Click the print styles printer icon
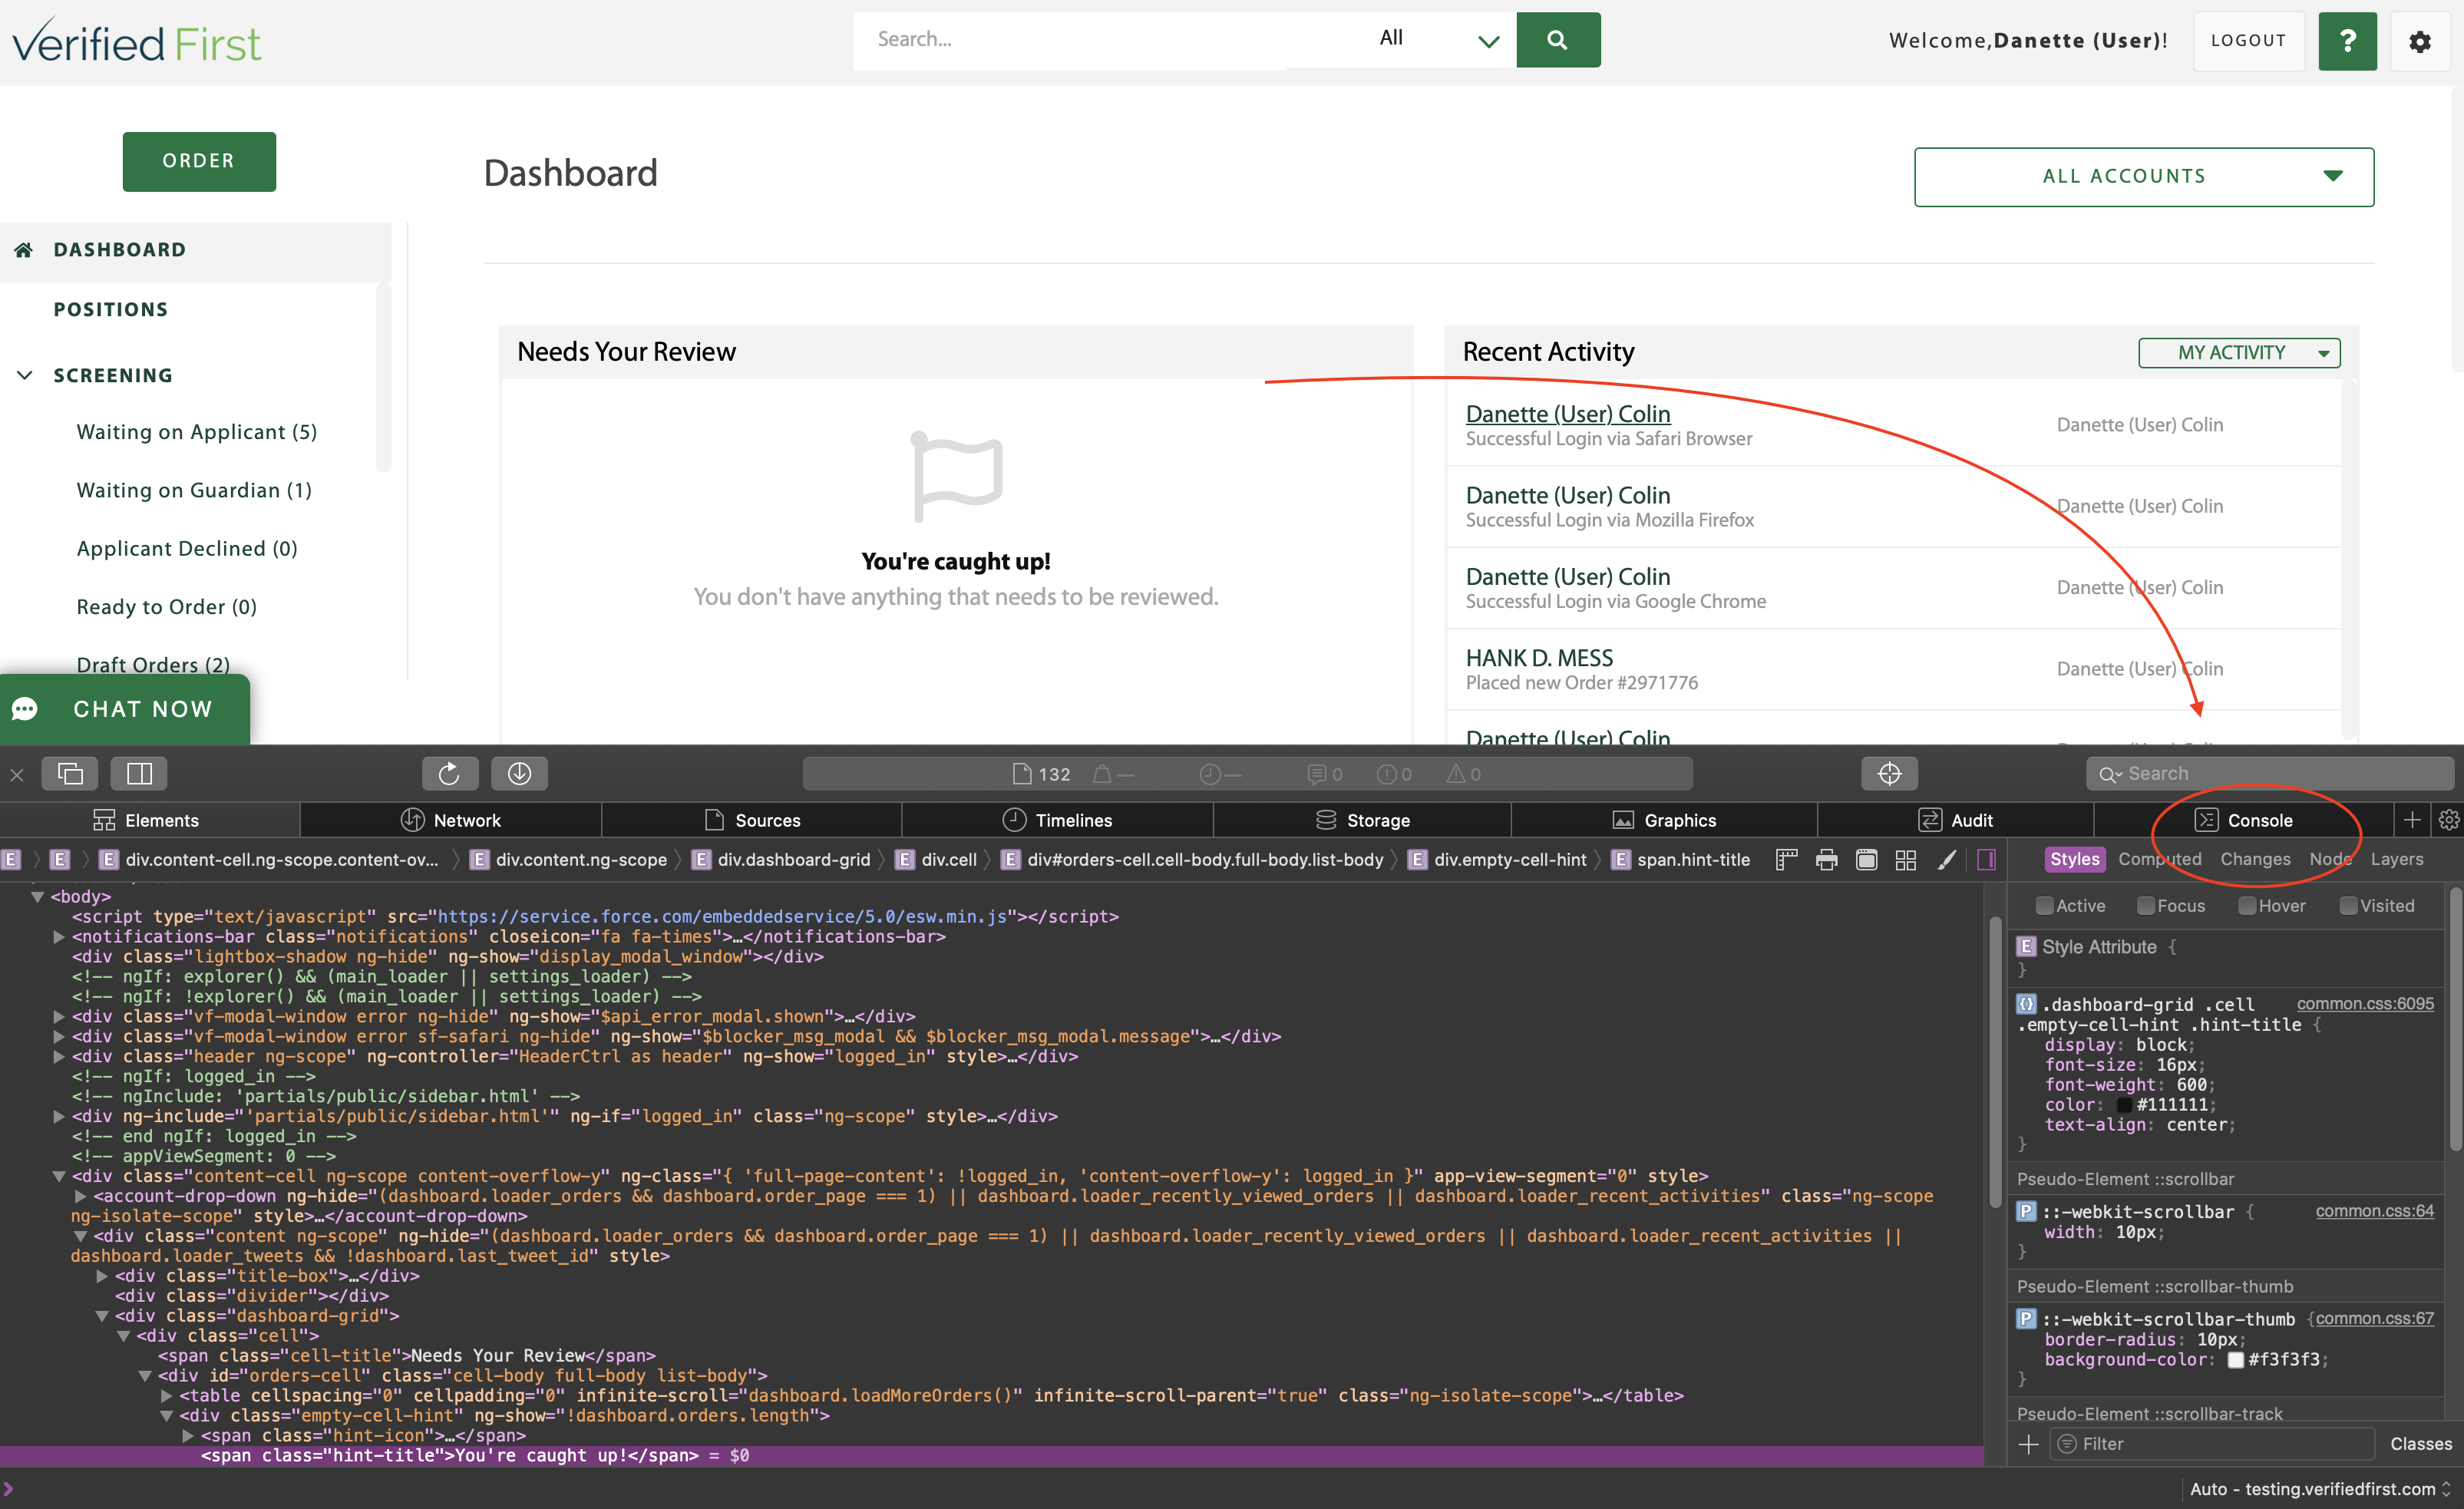Image resolution: width=2464 pixels, height=1509 pixels. [1826, 859]
